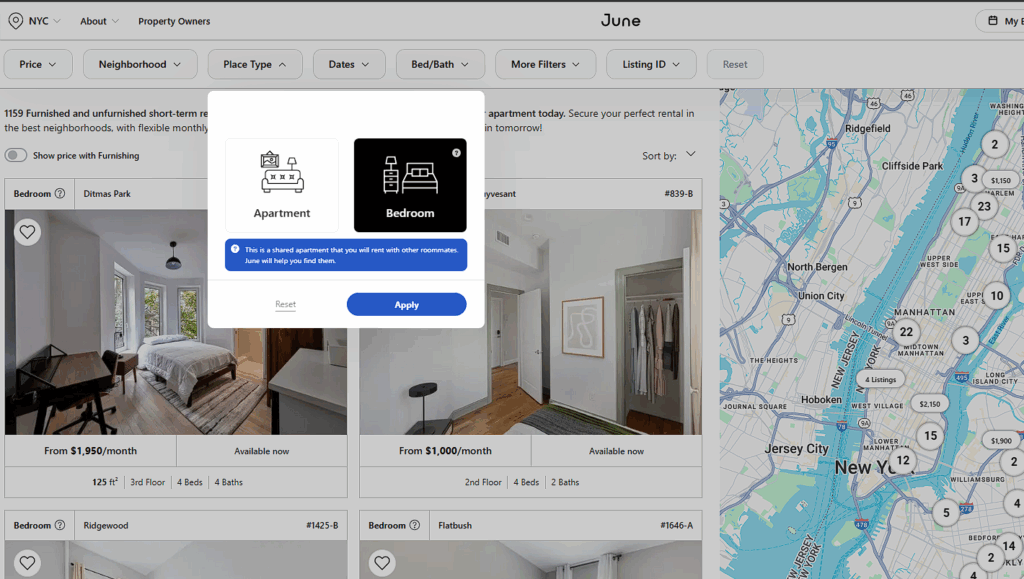
Task: Select the Bedroom place type option
Action: [410, 185]
